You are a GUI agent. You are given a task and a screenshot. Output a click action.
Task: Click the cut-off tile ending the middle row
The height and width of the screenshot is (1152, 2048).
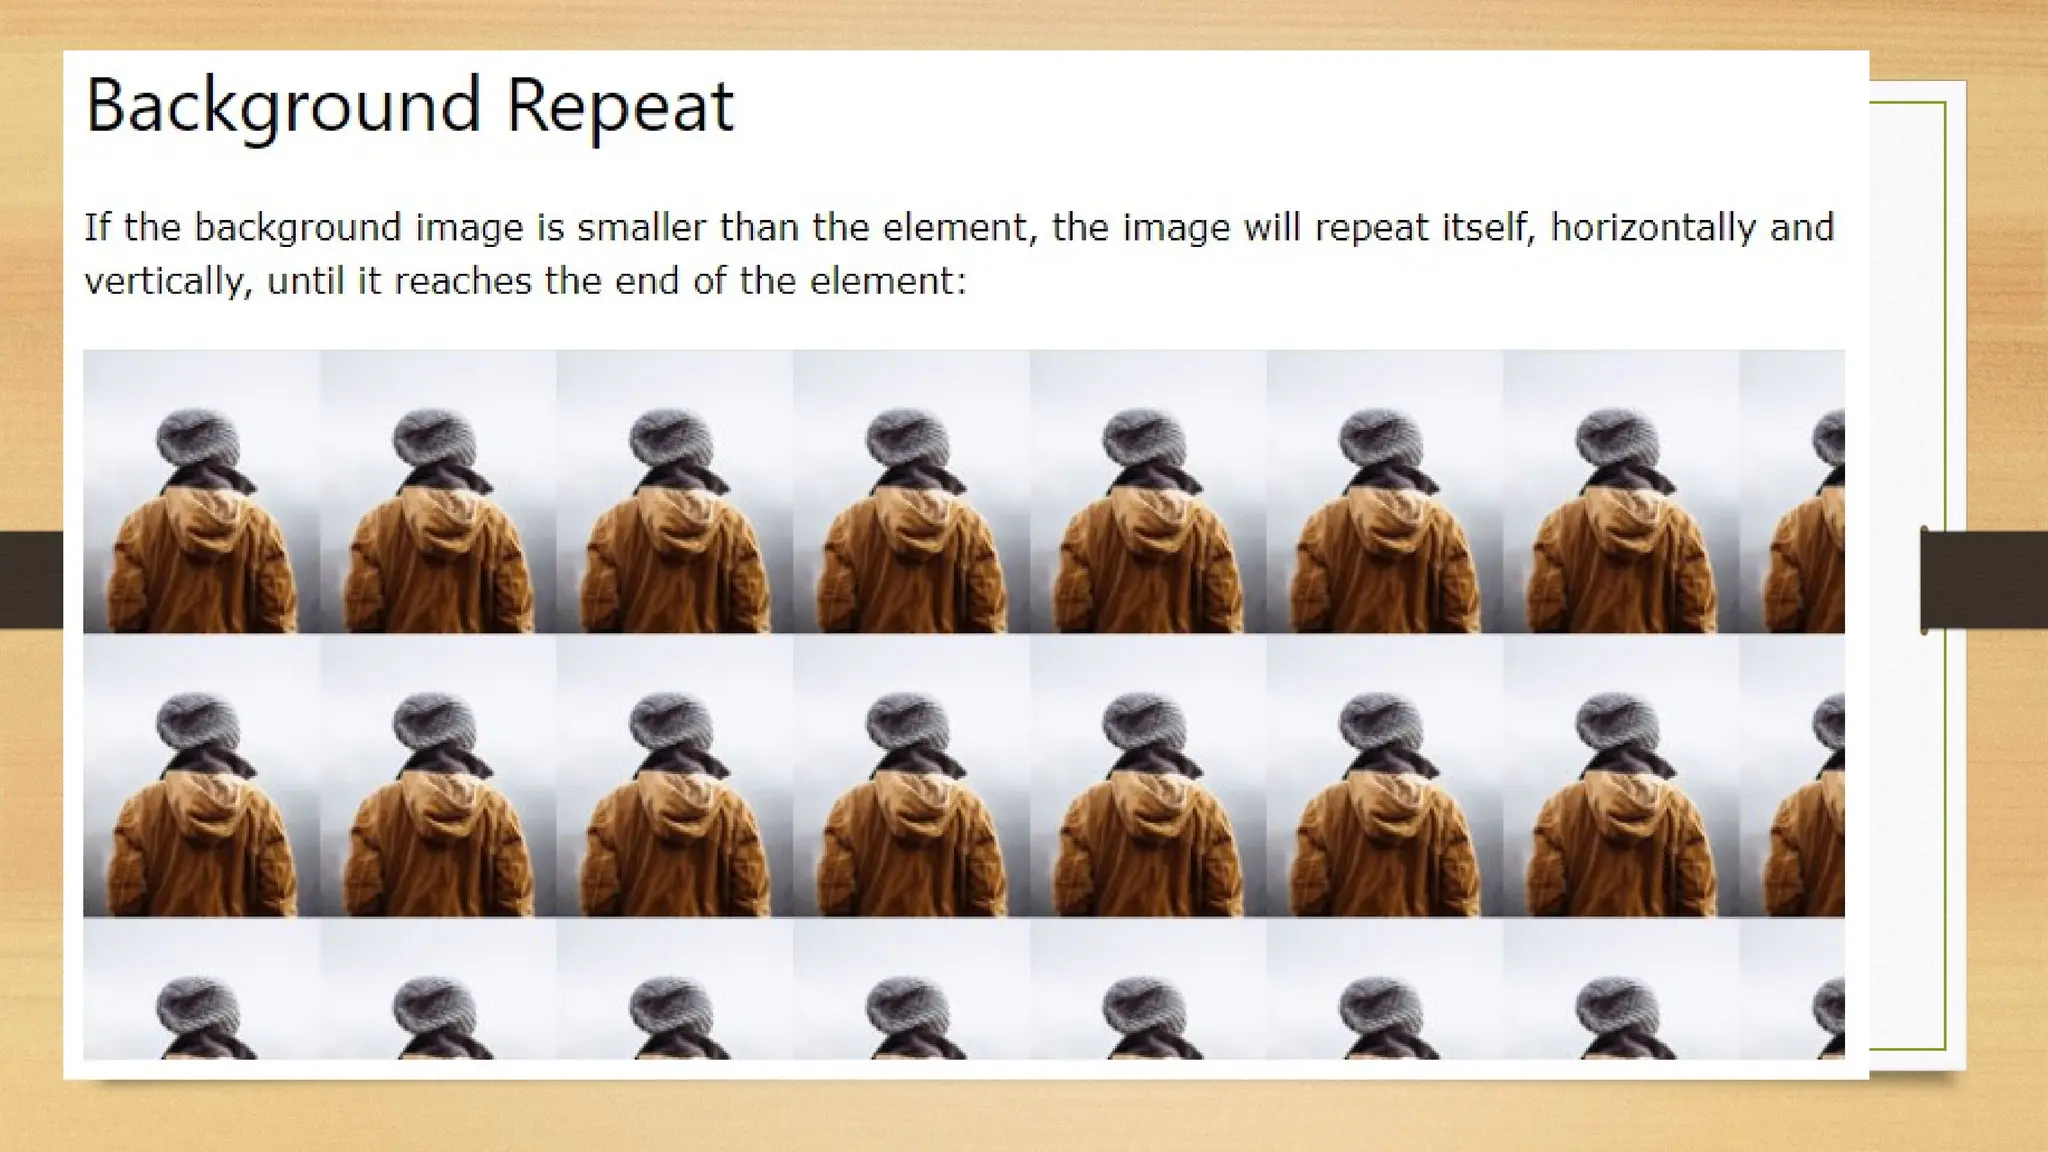(x=1793, y=775)
